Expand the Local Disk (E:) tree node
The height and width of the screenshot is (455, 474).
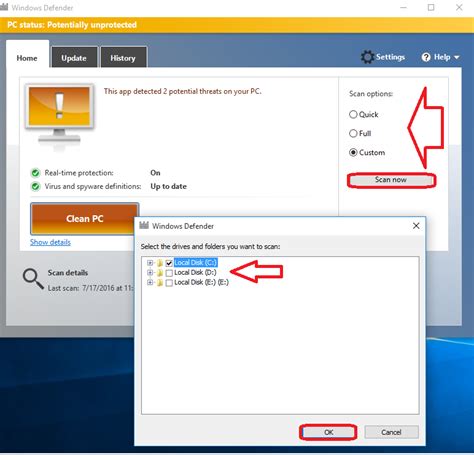[x=150, y=282]
